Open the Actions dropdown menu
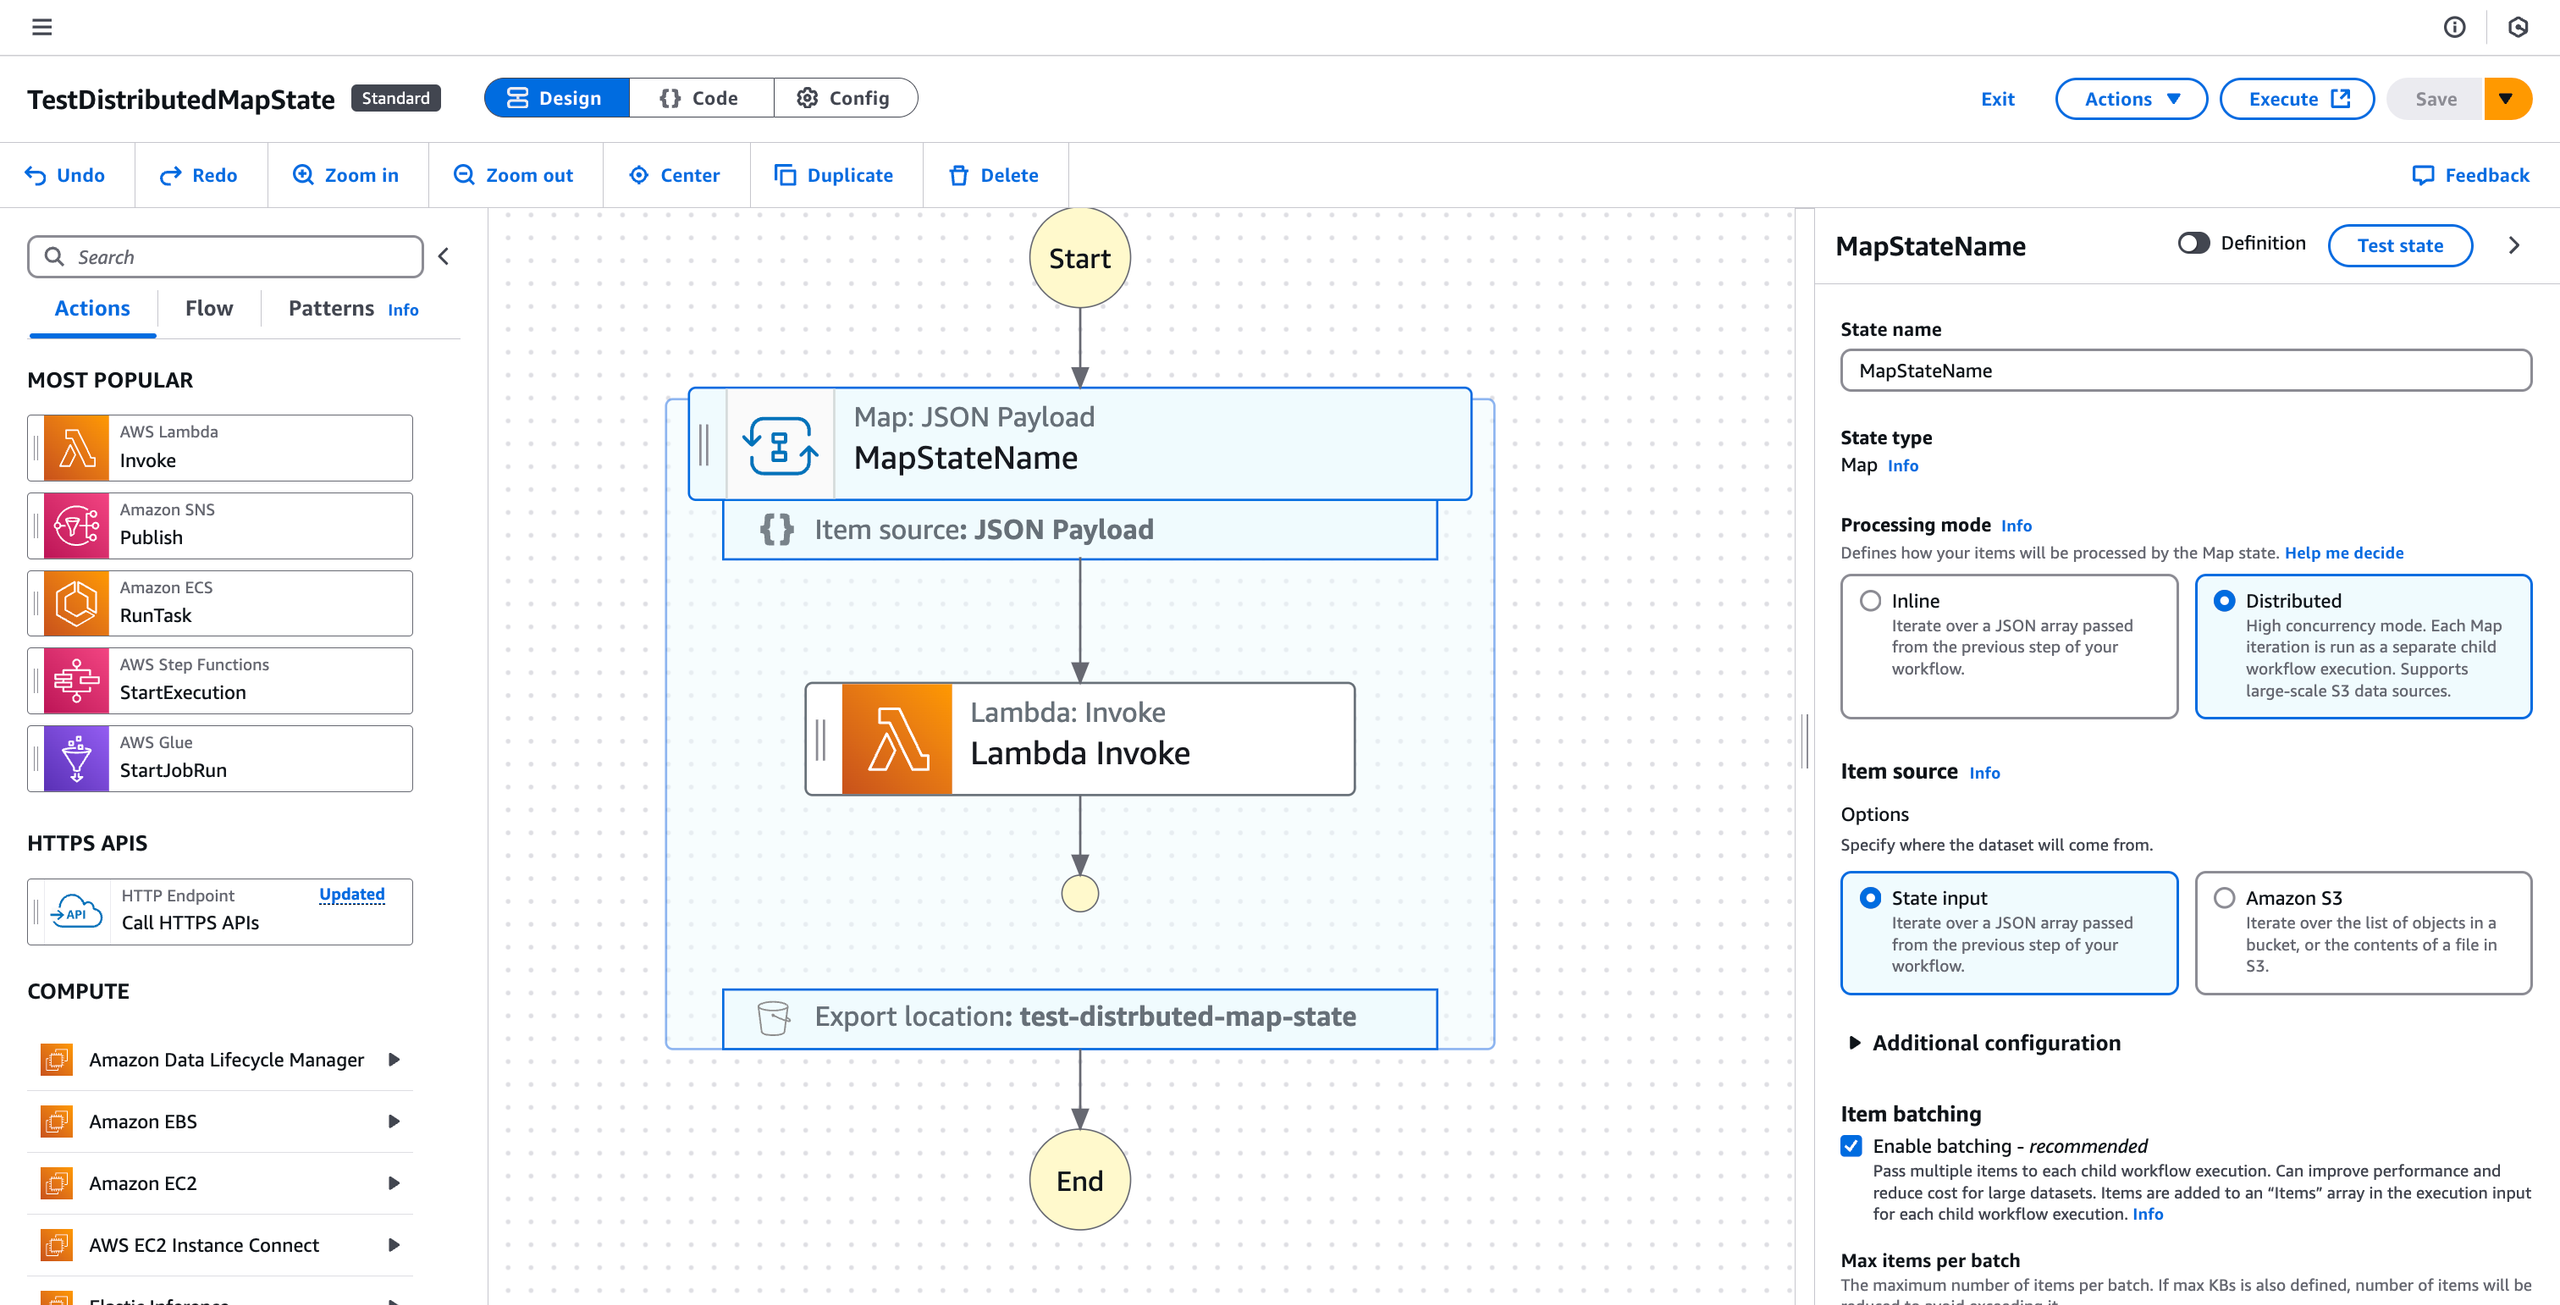This screenshot has height=1305, width=2560. (x=2130, y=99)
